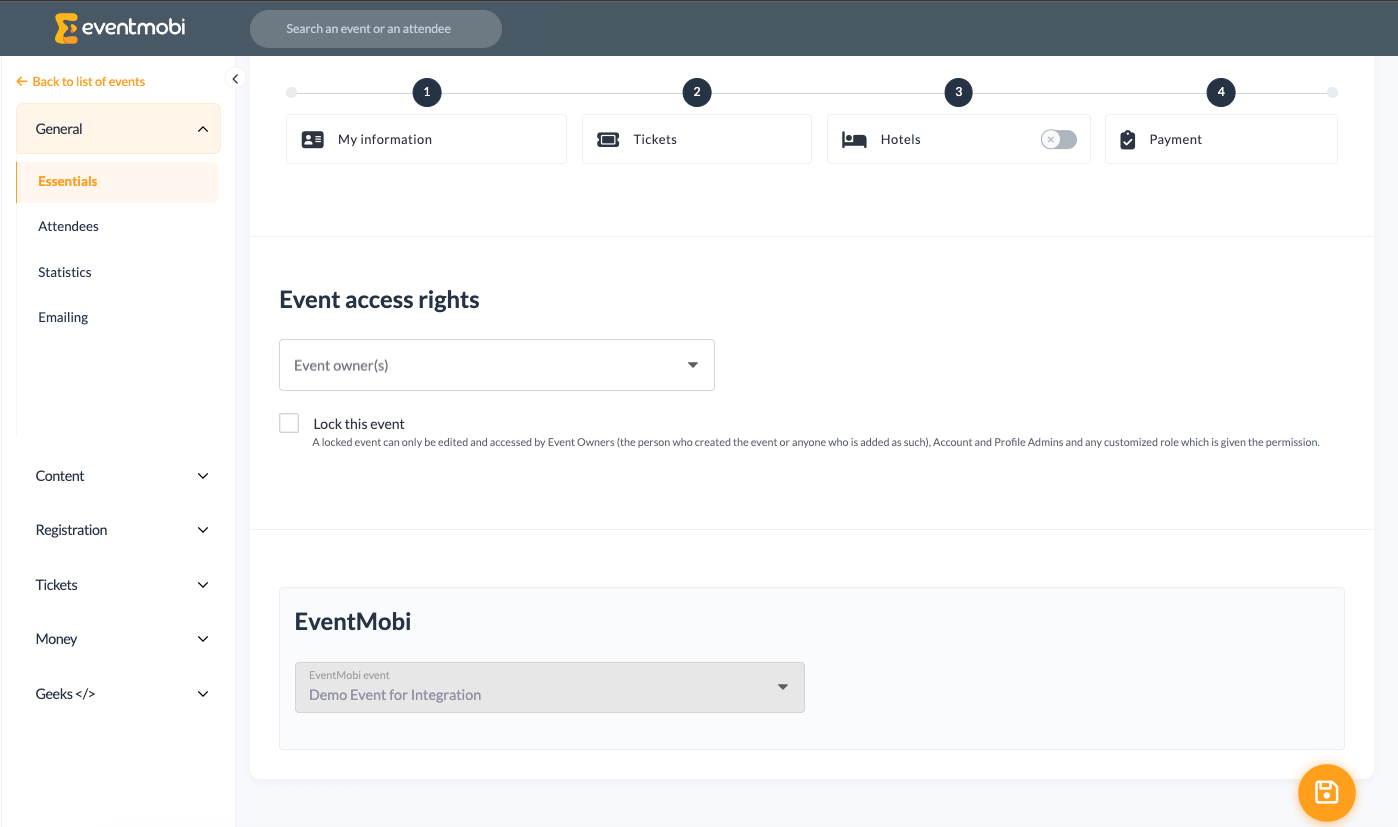Viewport: 1398px width, 827px height.
Task: Switch to the Statistics section
Action: pos(64,271)
